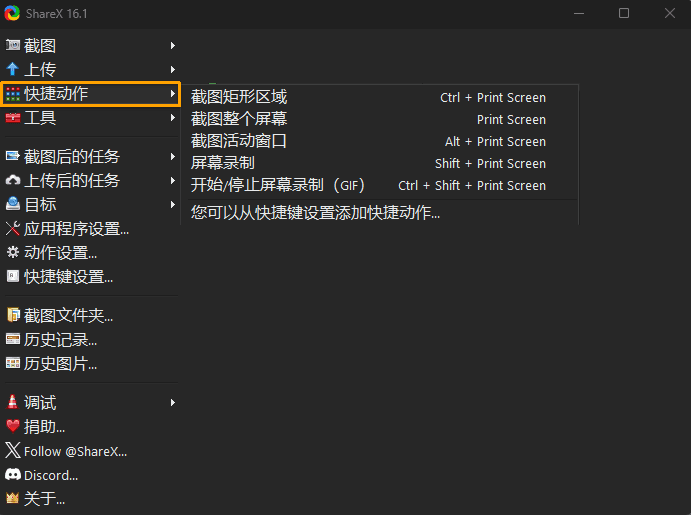Open 动作设置... label
Viewport: 691px width, 515px height.
click(61, 252)
